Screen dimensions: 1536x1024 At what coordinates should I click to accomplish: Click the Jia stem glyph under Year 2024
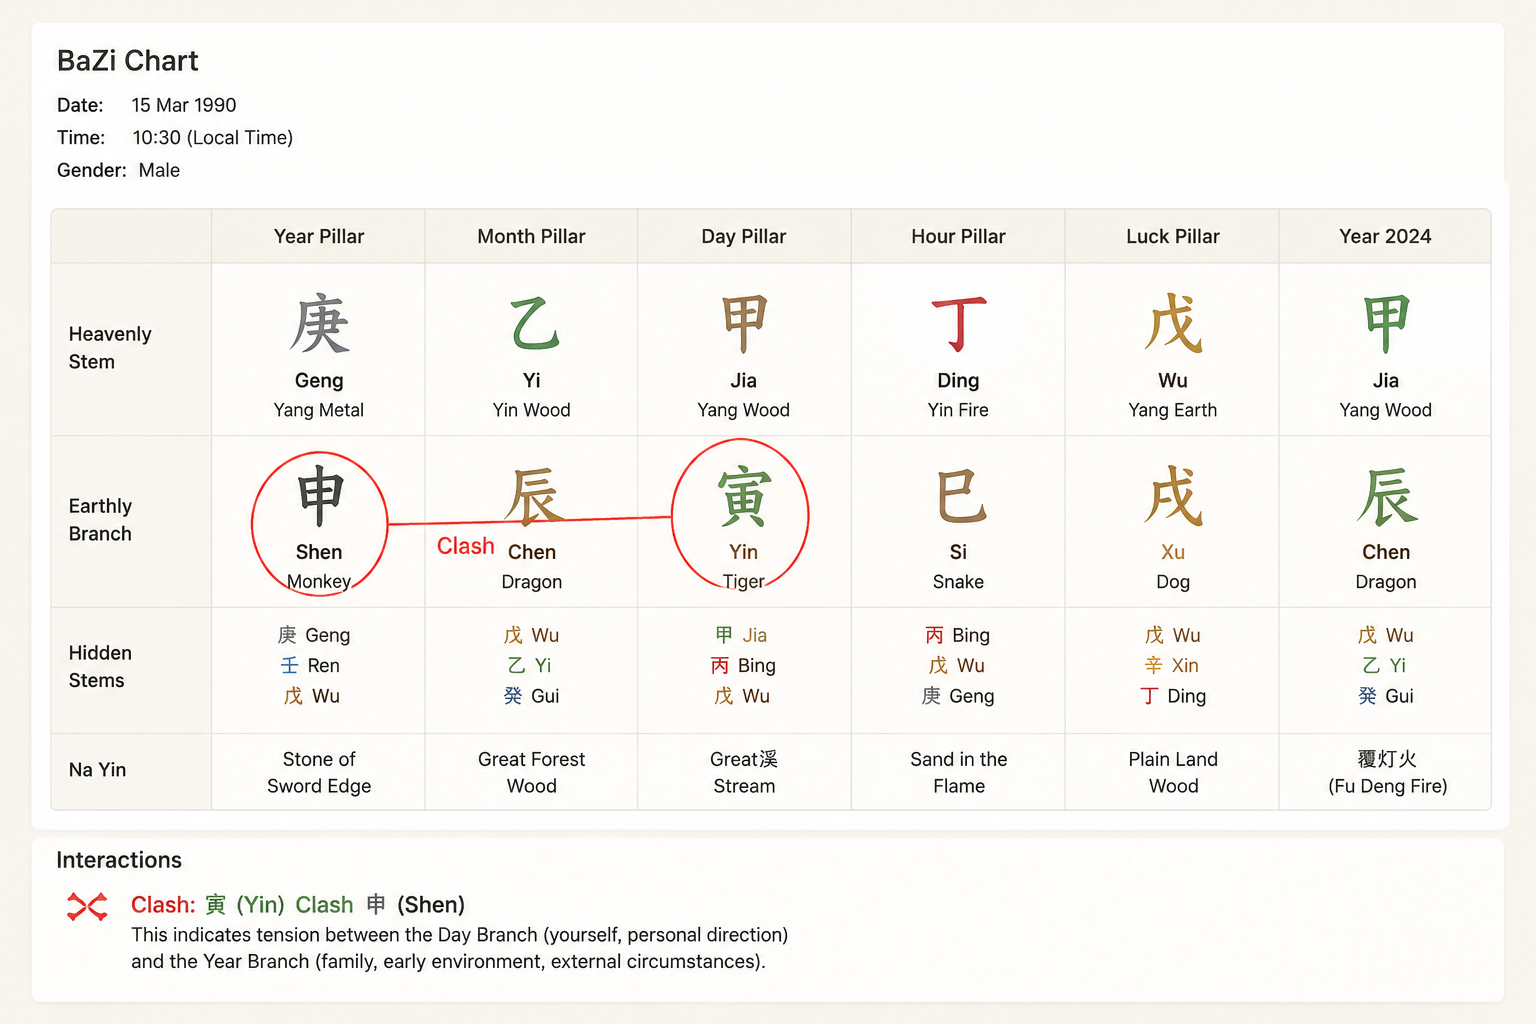click(x=1386, y=324)
